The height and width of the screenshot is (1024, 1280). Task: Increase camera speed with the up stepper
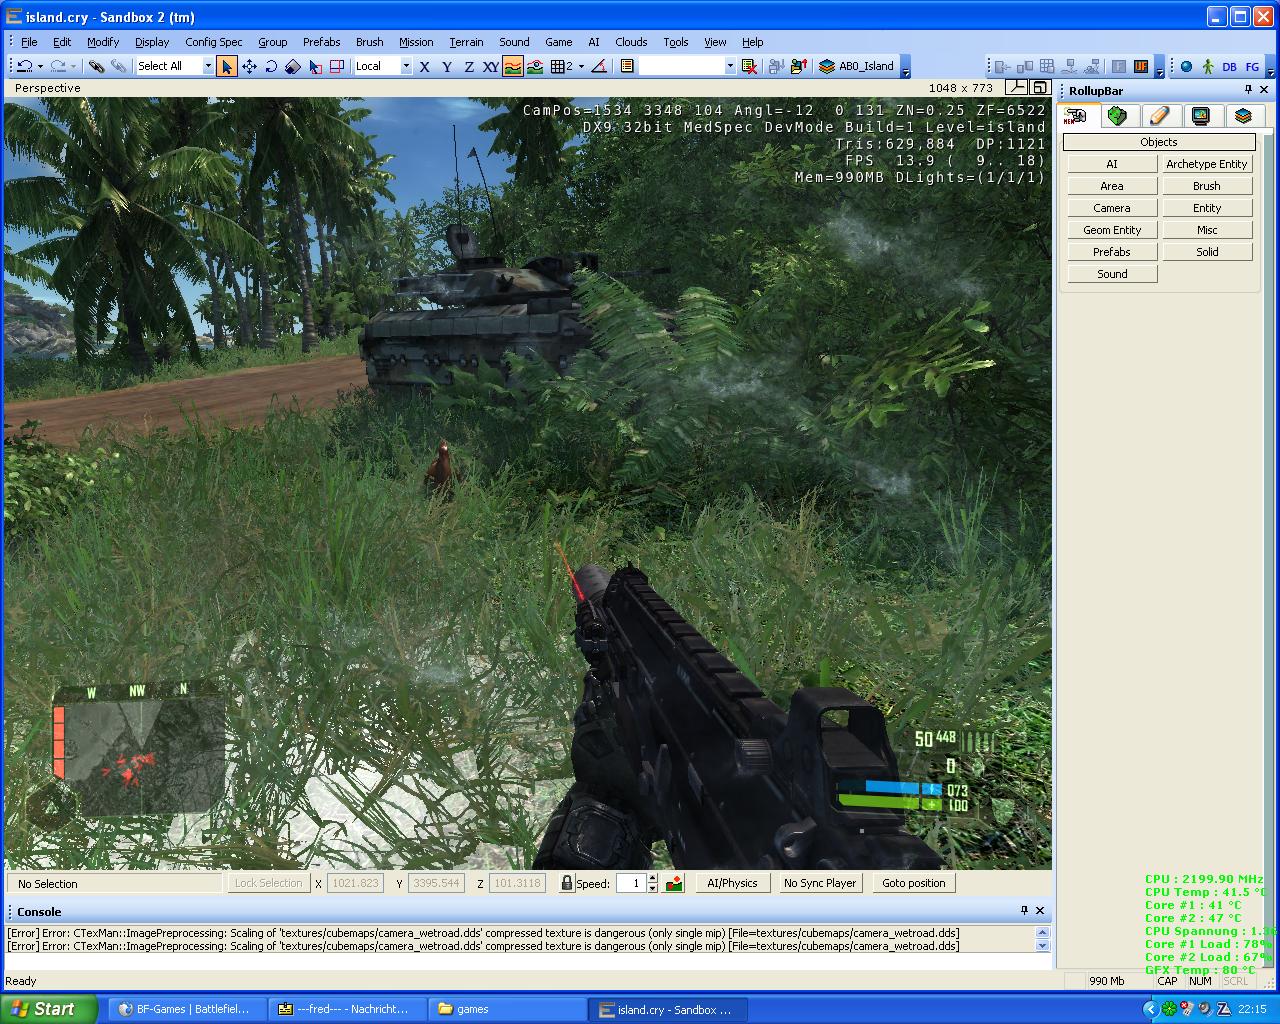click(x=652, y=878)
